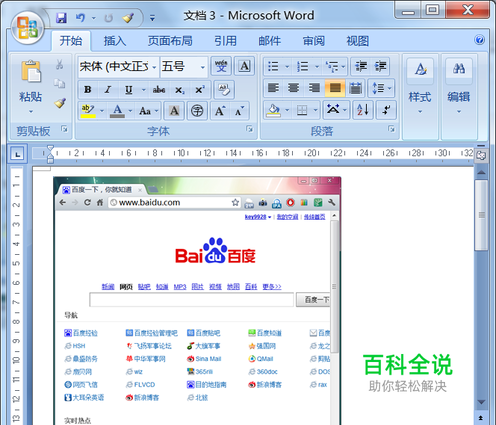Toggle superscript formatting
This screenshot has height=425, width=496.
tap(200, 90)
